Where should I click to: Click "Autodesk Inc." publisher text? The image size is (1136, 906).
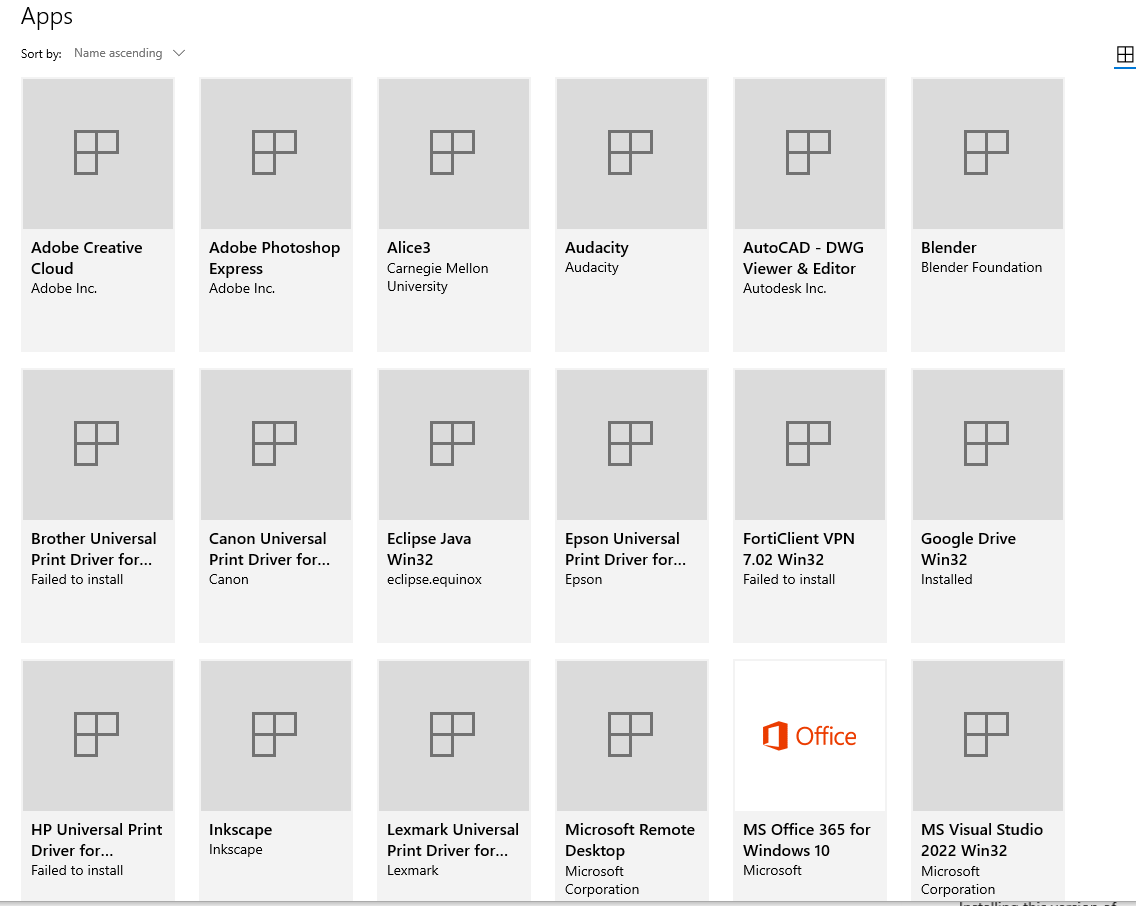coord(785,288)
